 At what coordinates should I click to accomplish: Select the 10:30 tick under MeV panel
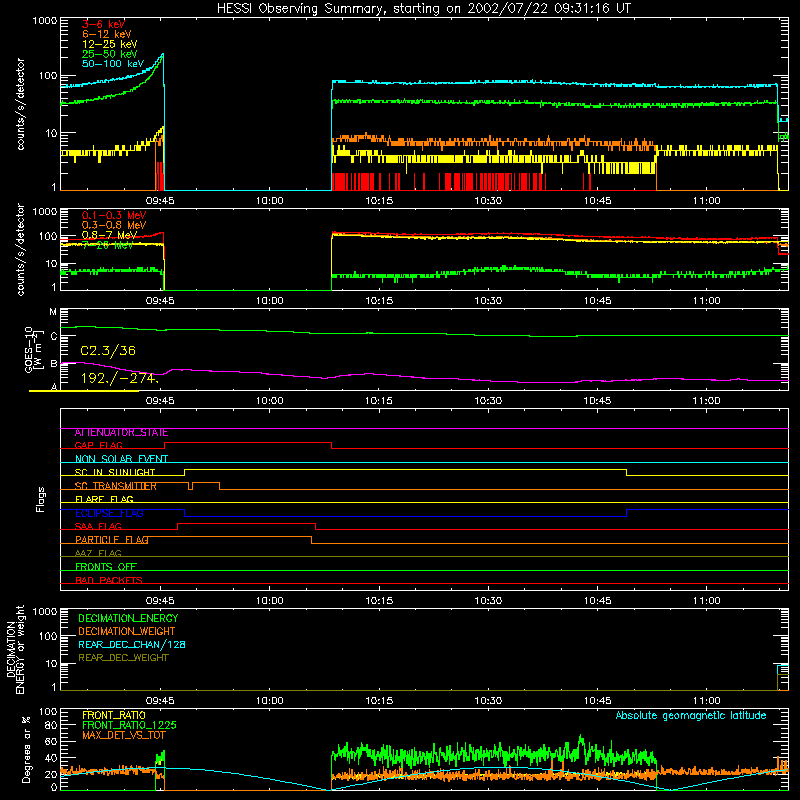tap(488, 301)
